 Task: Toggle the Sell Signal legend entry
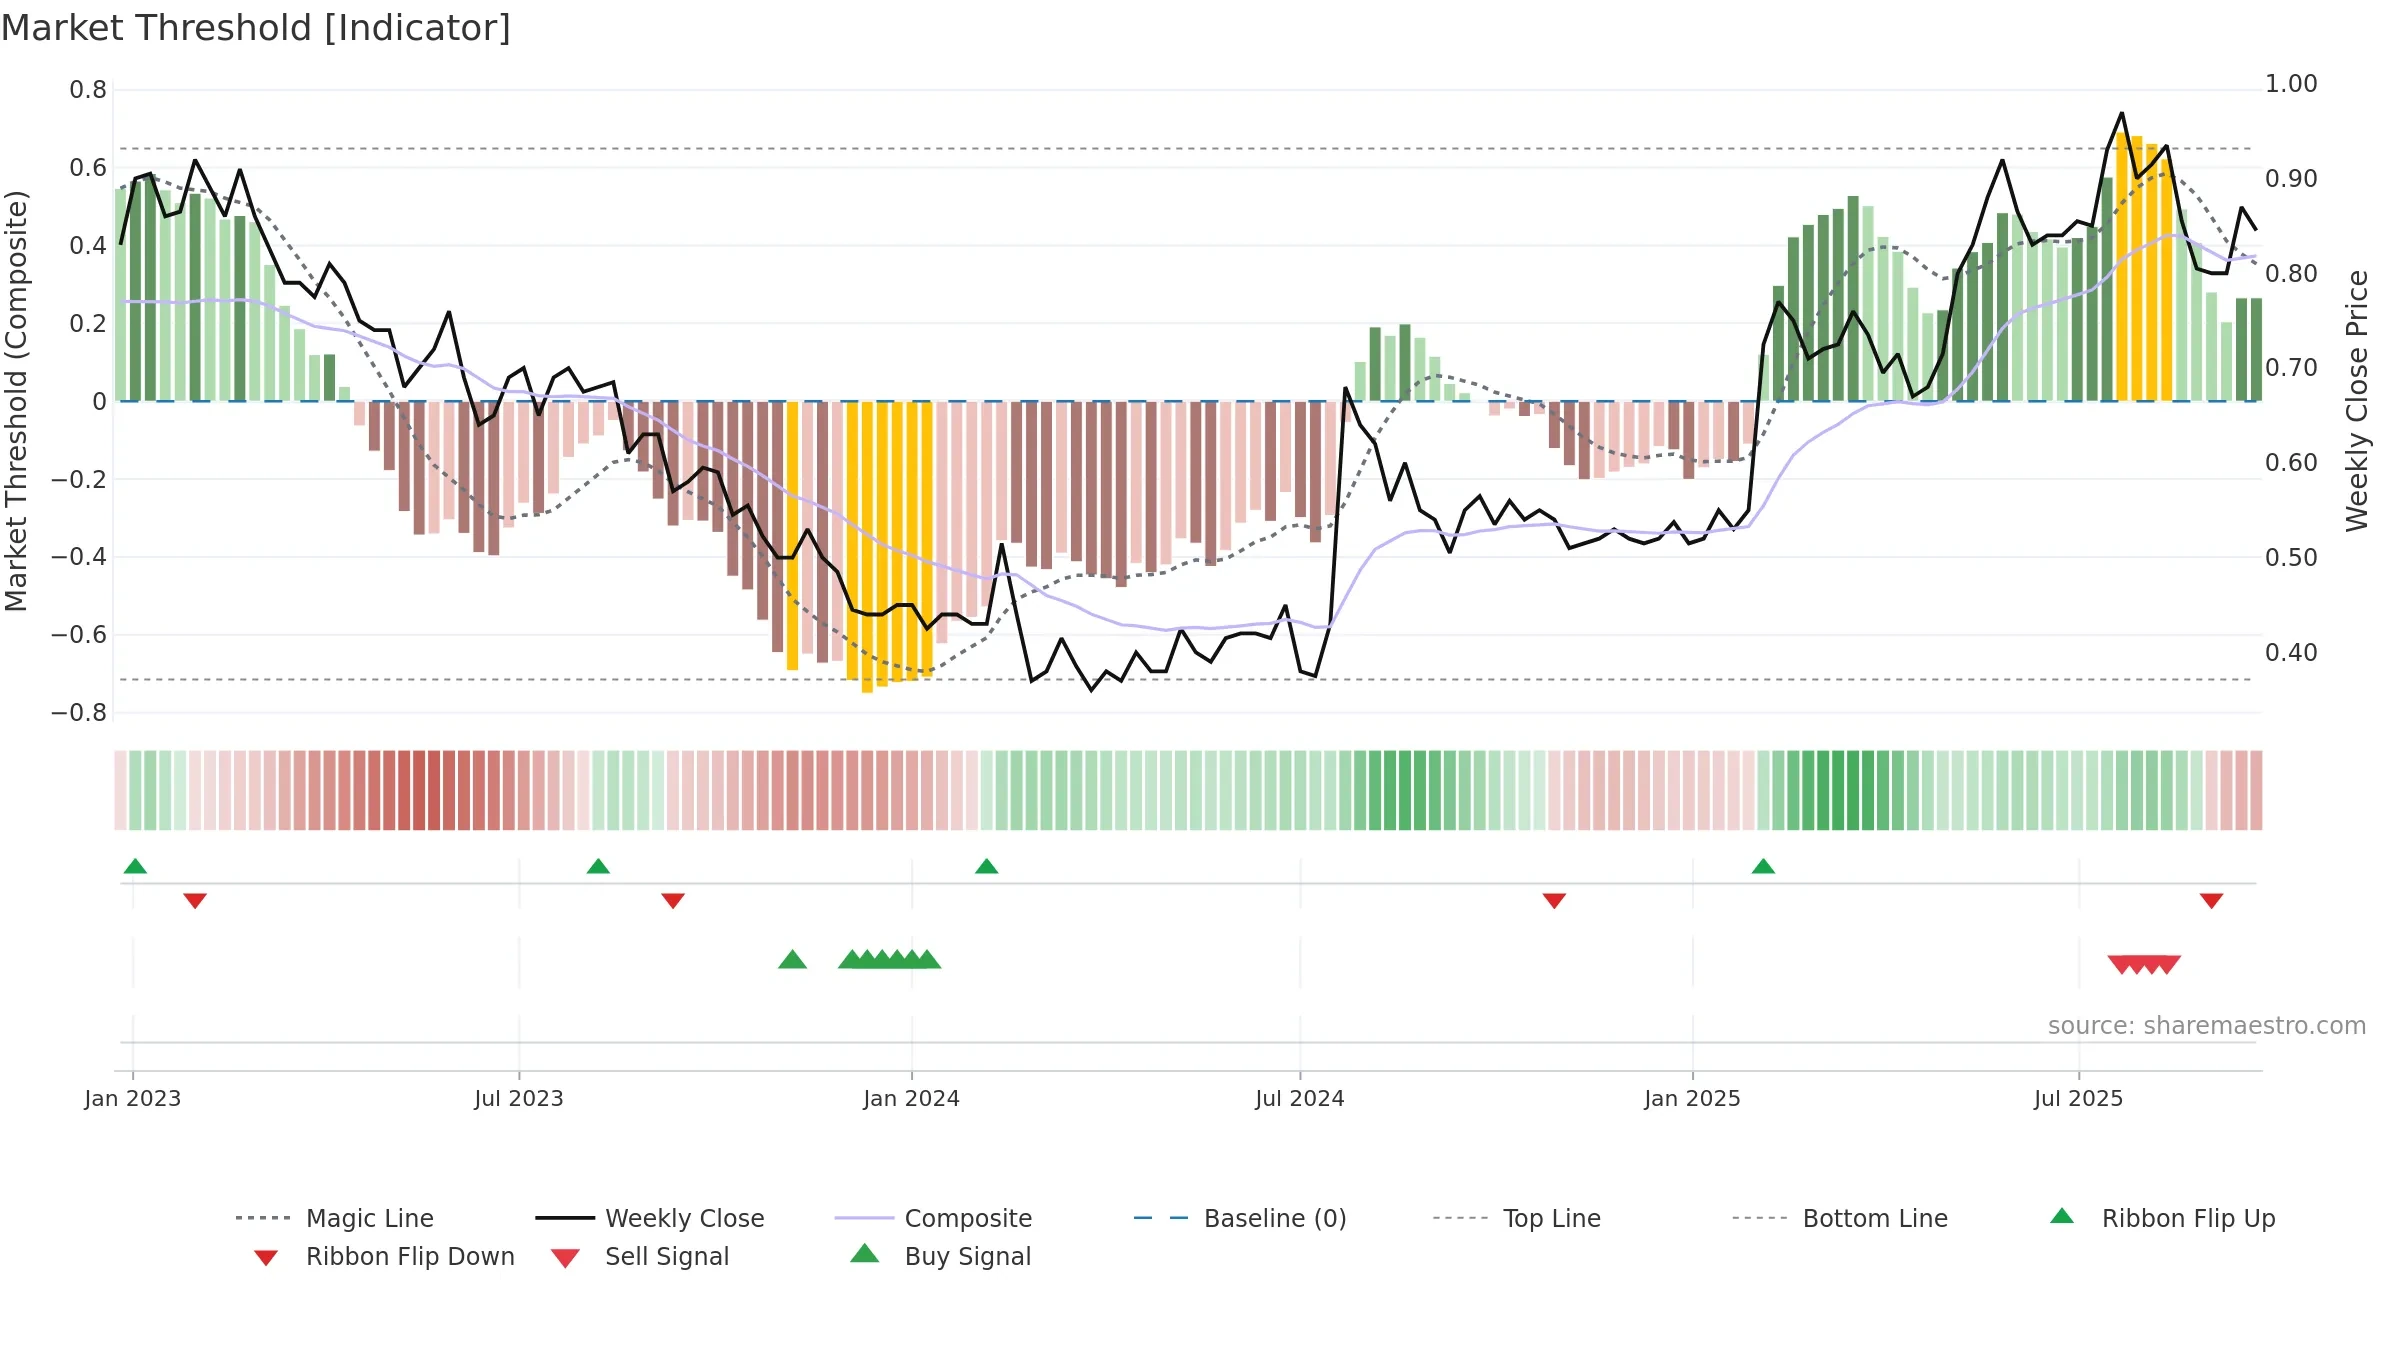[640, 1256]
